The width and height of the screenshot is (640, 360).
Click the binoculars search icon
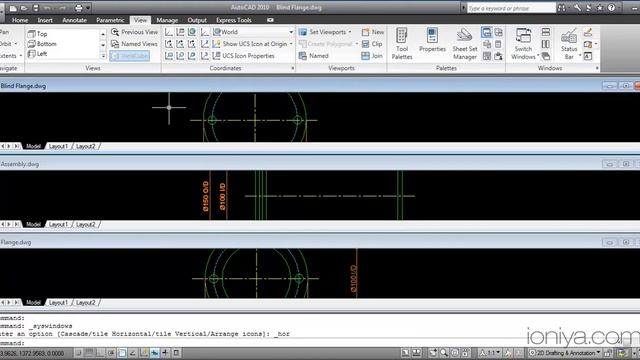pos(562,8)
